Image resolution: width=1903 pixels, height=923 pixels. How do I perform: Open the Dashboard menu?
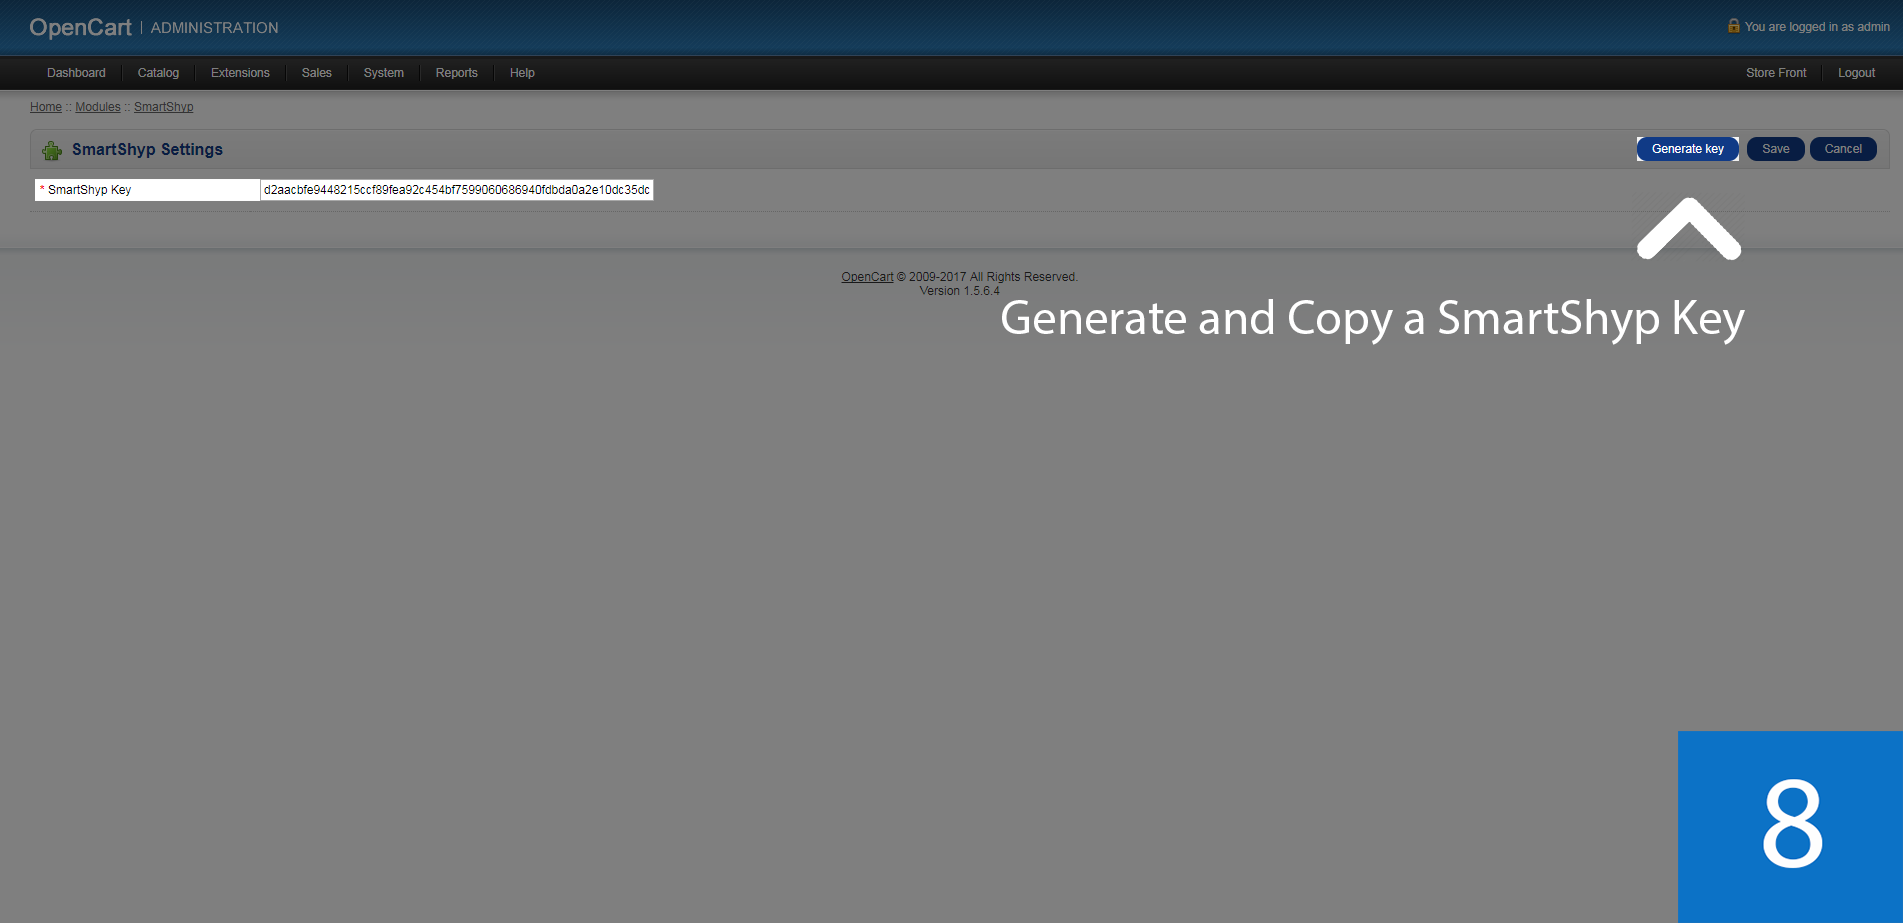pos(76,73)
